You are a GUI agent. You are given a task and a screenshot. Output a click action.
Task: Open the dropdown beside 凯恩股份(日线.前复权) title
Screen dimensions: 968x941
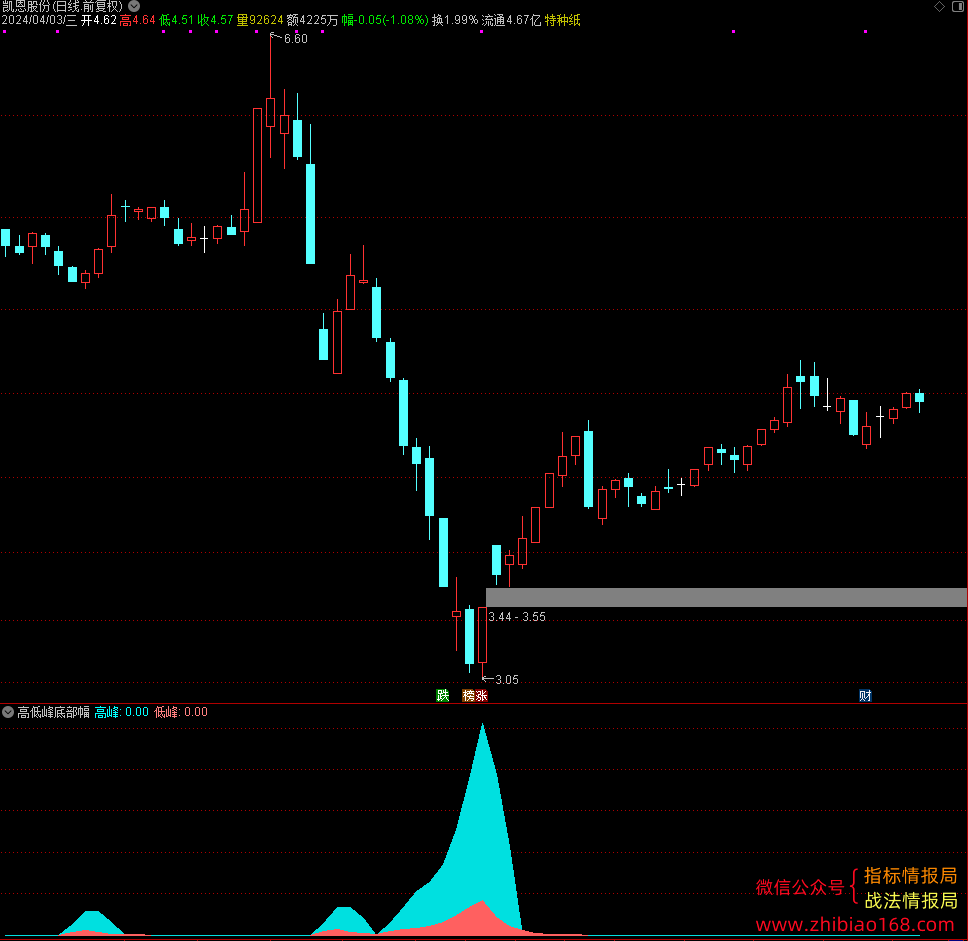134,6
